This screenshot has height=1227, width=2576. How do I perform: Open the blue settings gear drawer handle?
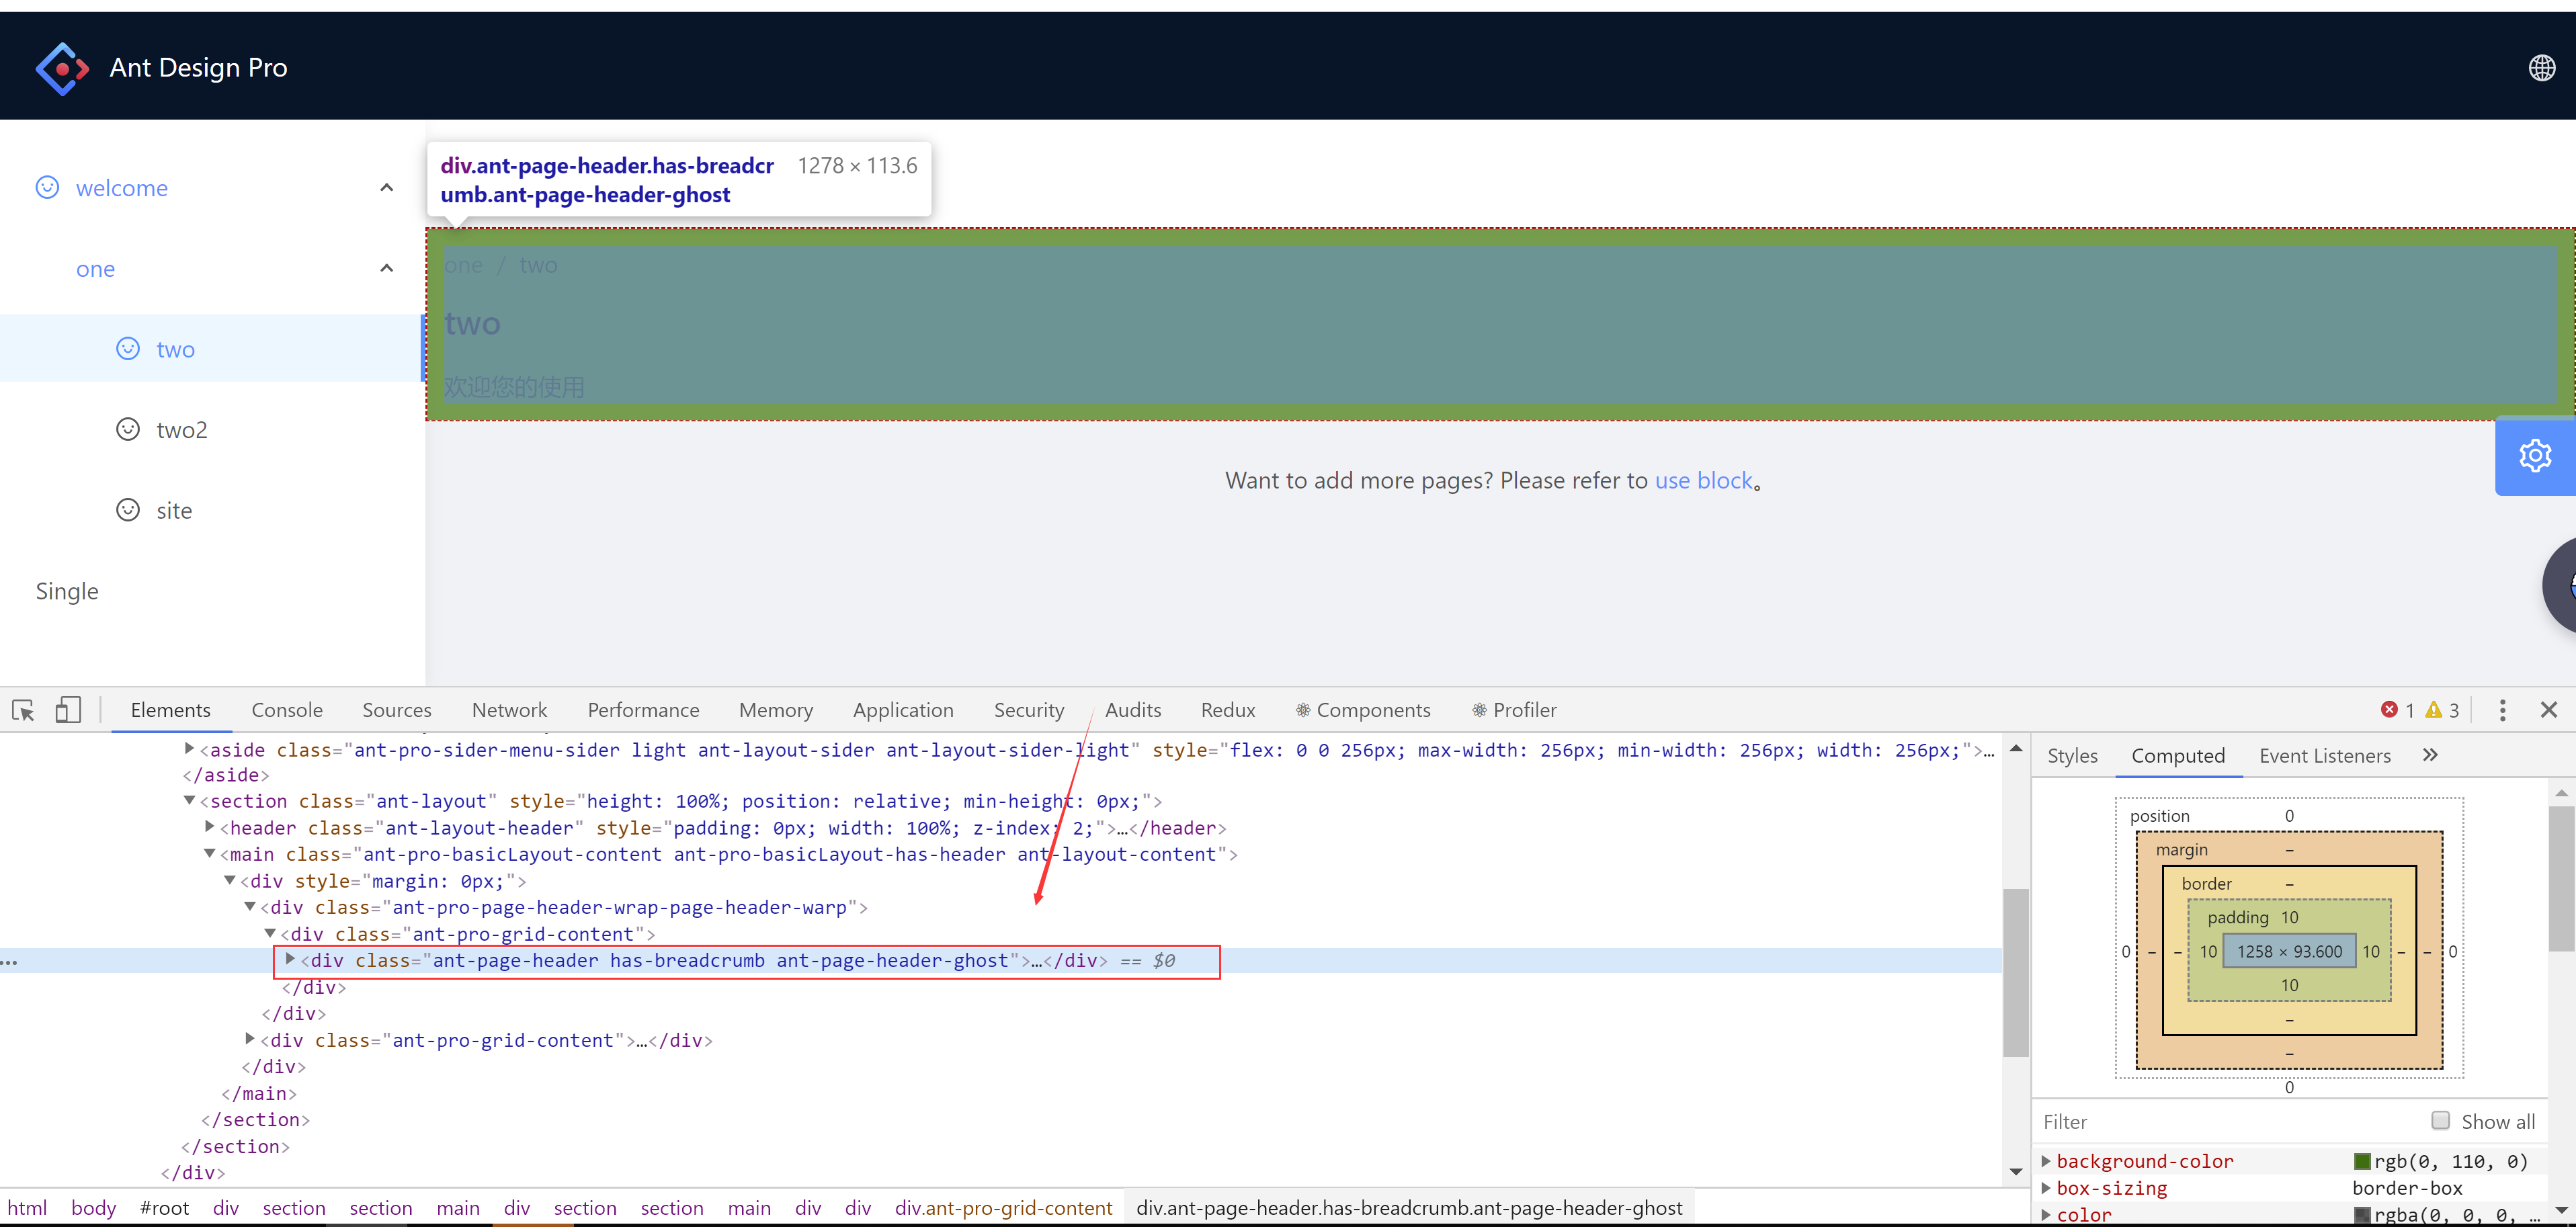pos(2534,456)
